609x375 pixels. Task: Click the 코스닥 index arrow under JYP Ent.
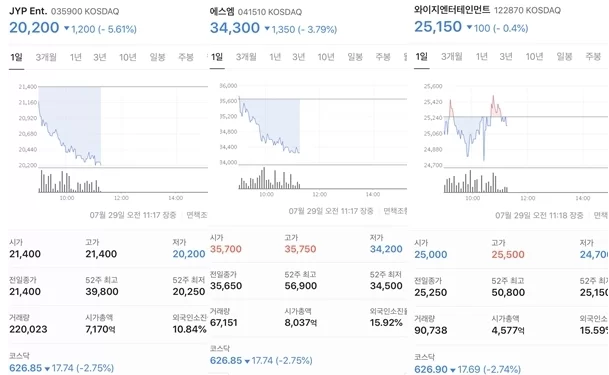click(47, 368)
